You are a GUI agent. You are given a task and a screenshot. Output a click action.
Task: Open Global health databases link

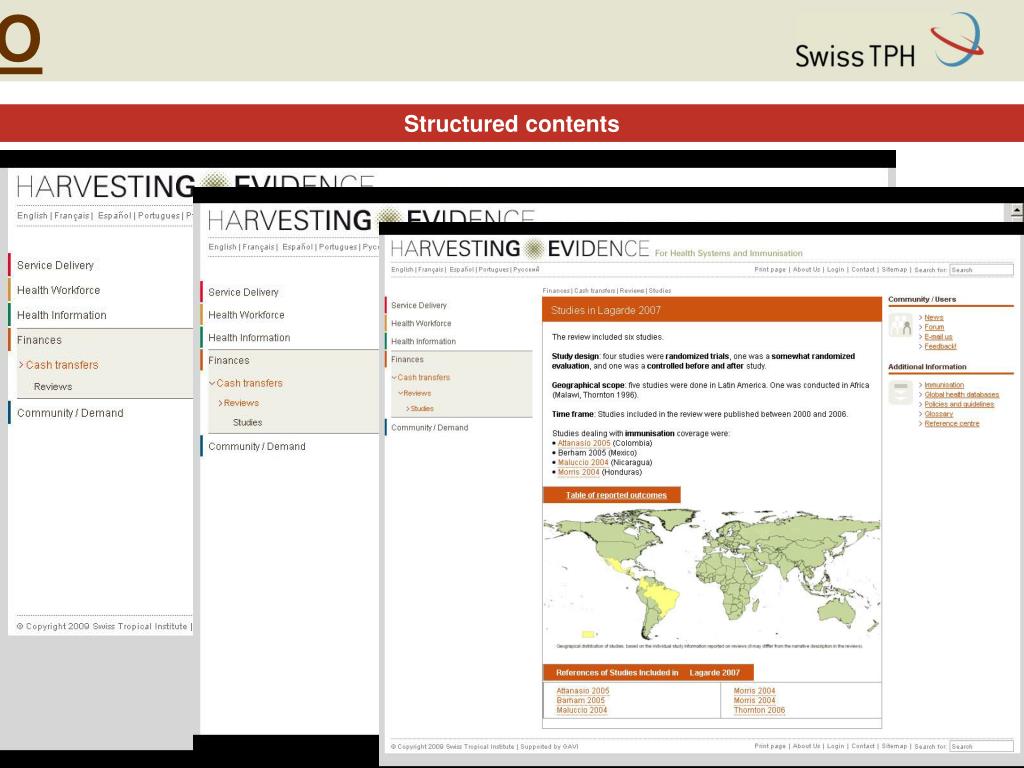coord(961,394)
